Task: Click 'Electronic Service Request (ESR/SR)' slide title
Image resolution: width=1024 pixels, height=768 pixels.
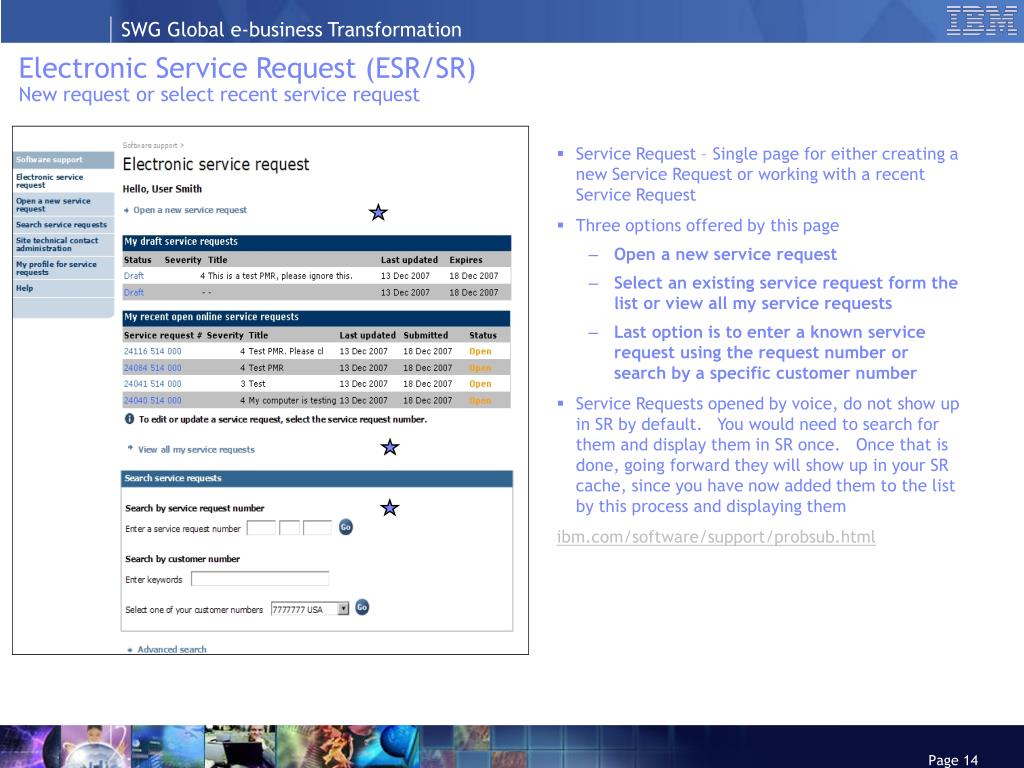Action: [247, 68]
